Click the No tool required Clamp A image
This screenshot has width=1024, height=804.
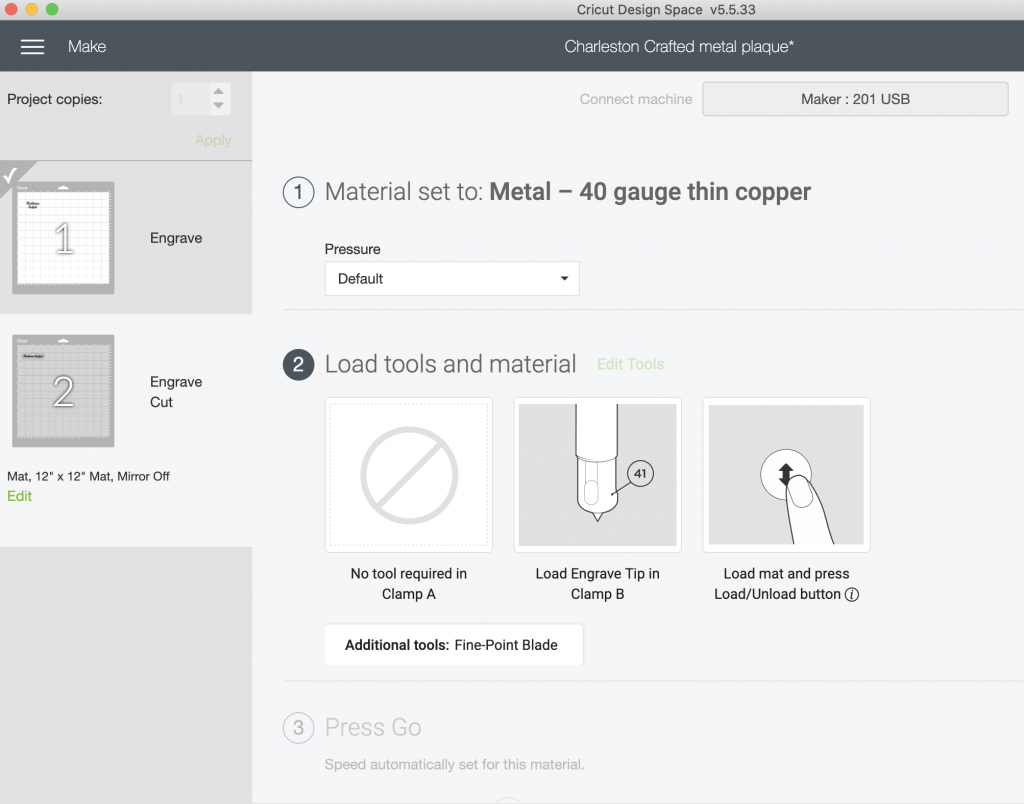pyautogui.click(x=409, y=475)
